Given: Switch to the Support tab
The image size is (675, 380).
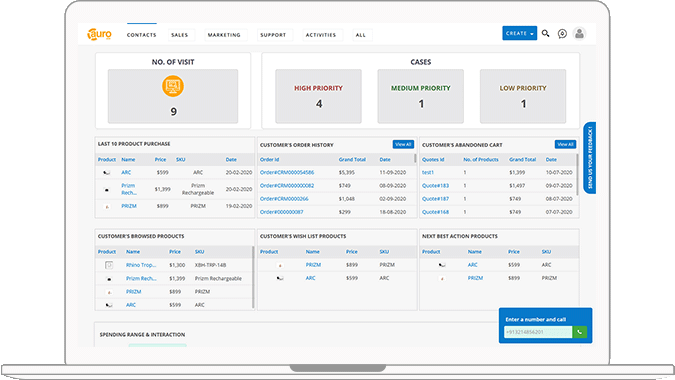Looking at the screenshot, I should pos(273,35).
